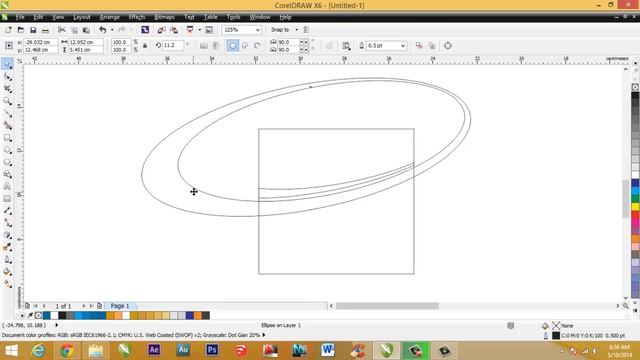Select the Freehand tool in the toolbox

click(7, 113)
